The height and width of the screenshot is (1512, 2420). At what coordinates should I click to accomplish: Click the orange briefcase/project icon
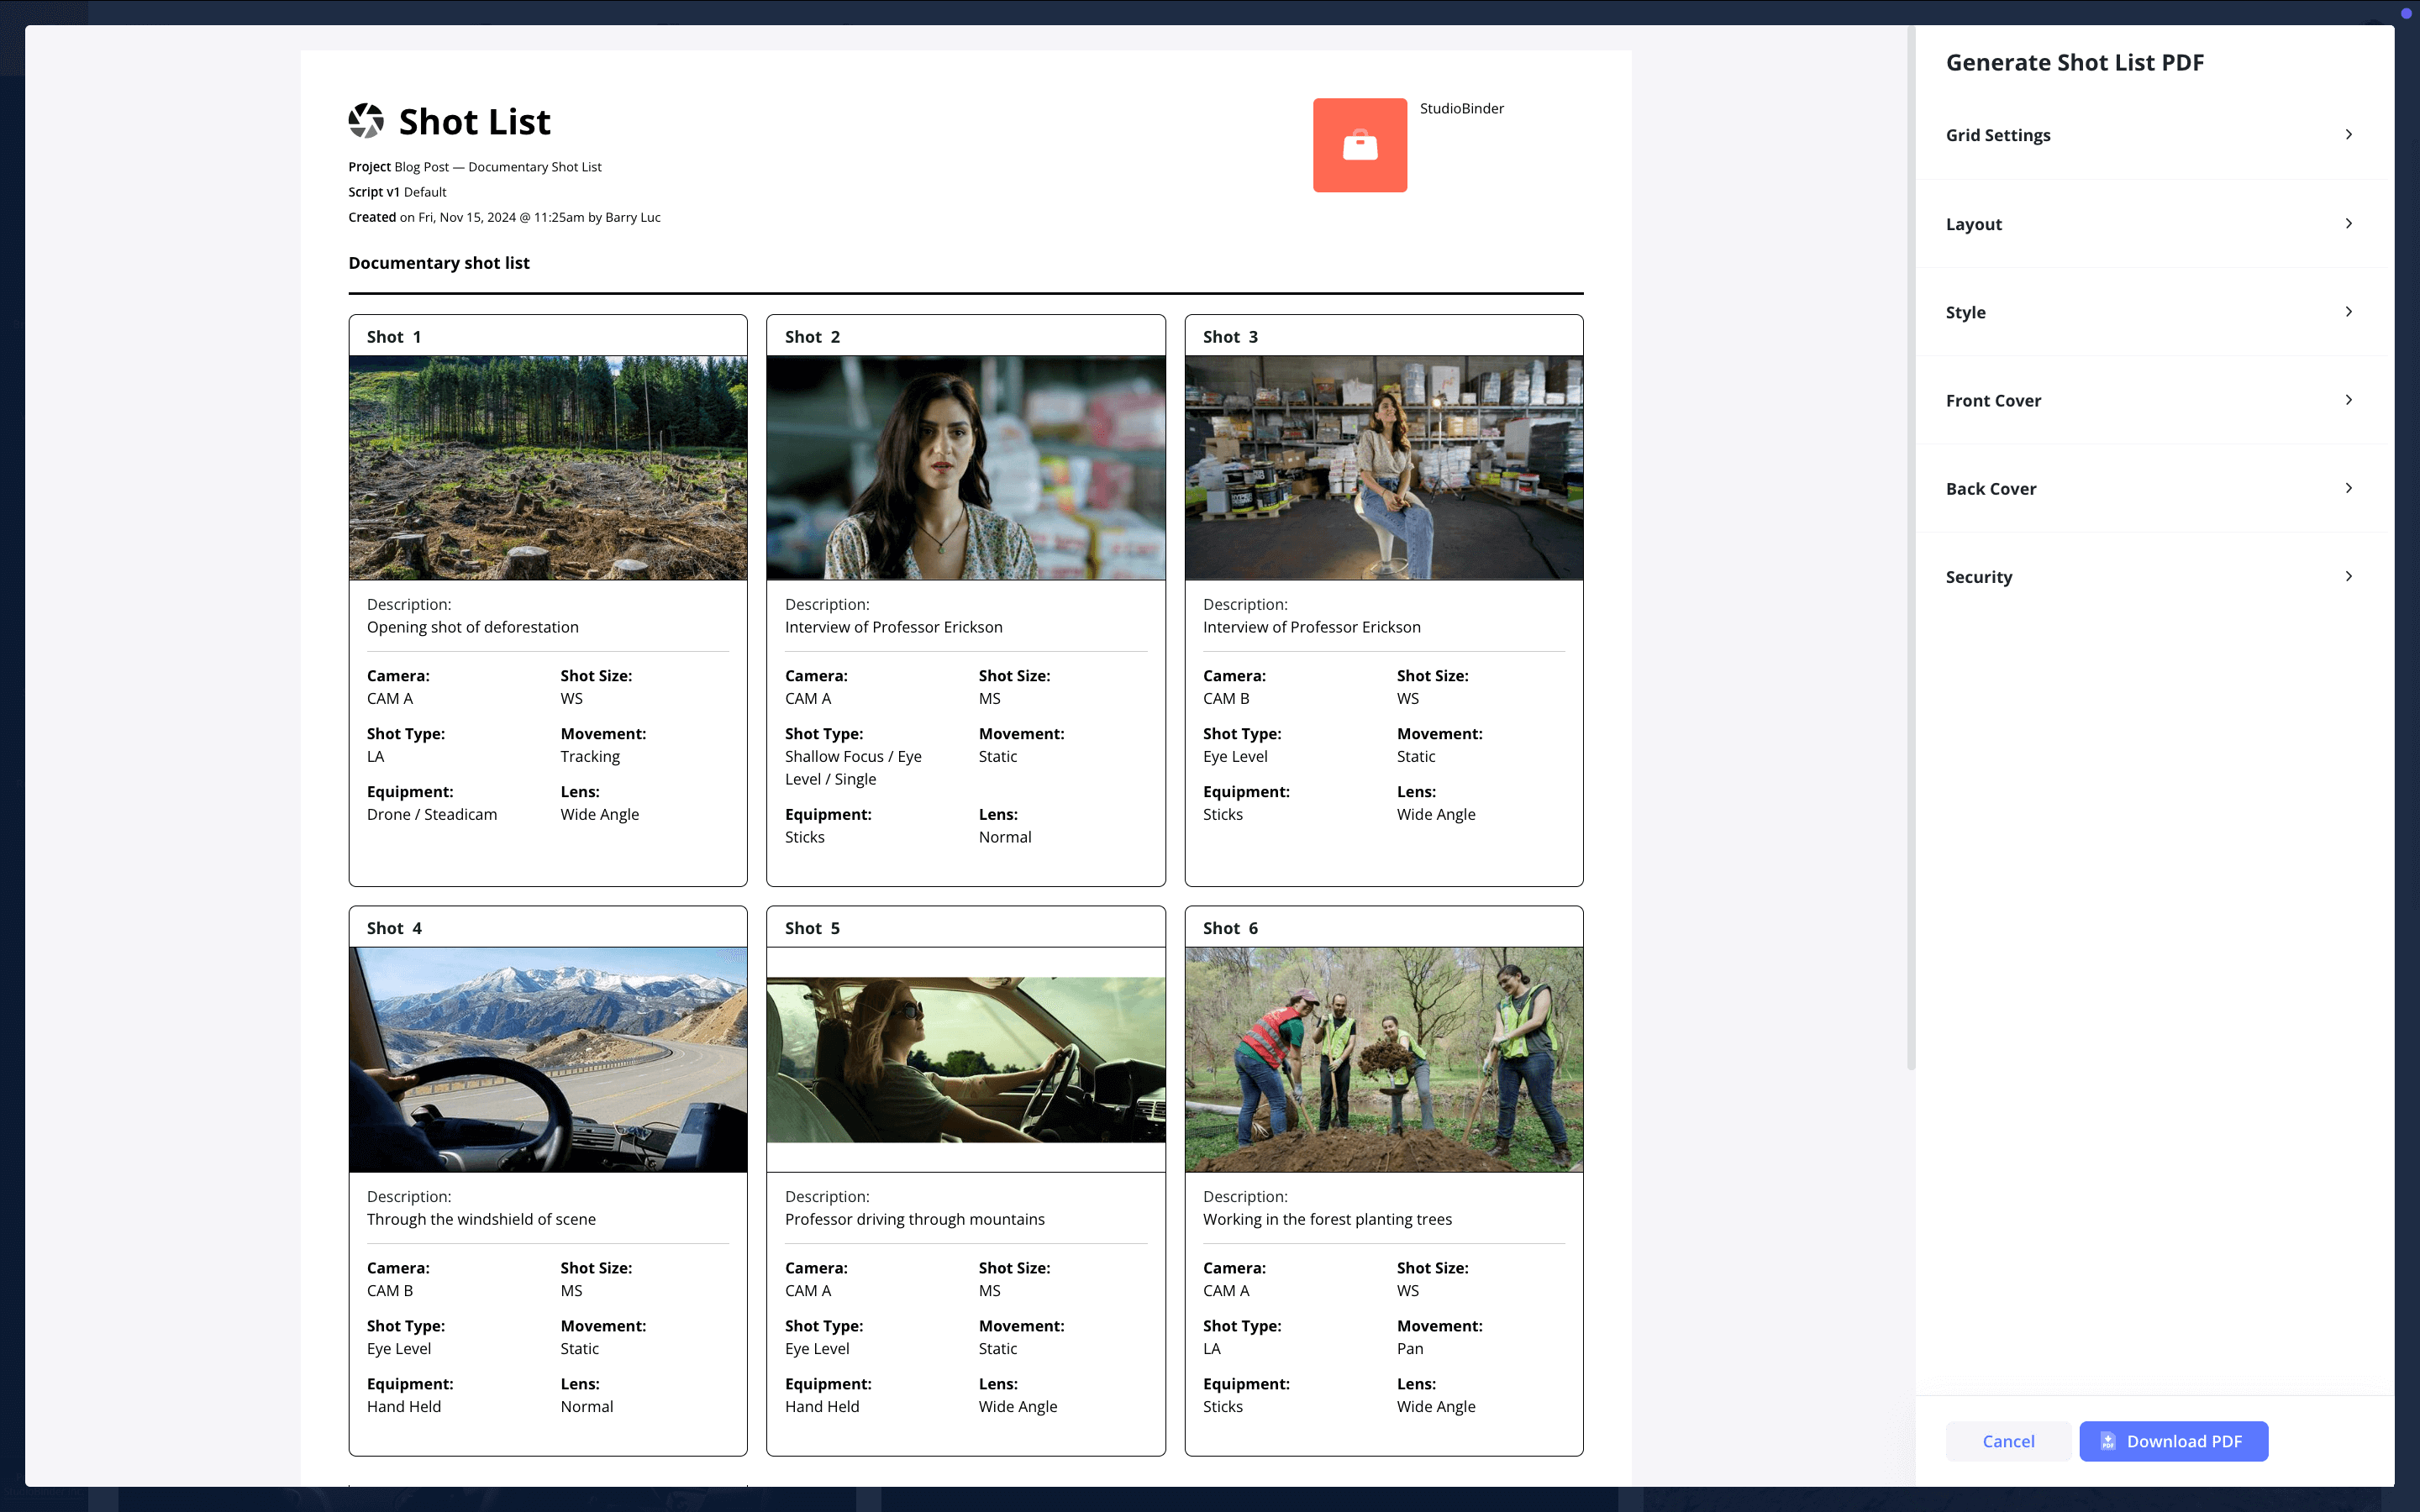[1359, 144]
